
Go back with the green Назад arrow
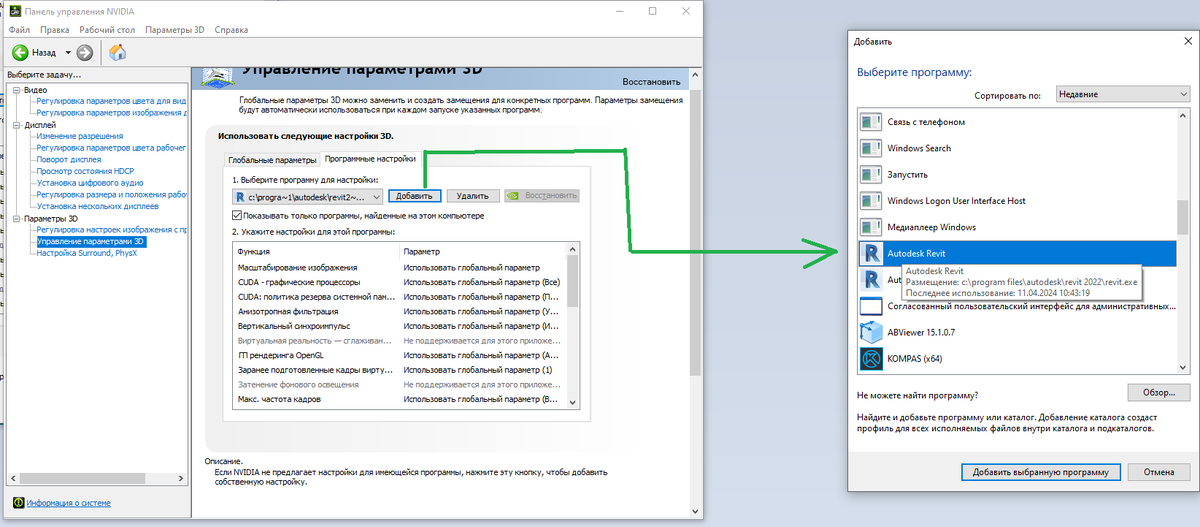click(20, 52)
